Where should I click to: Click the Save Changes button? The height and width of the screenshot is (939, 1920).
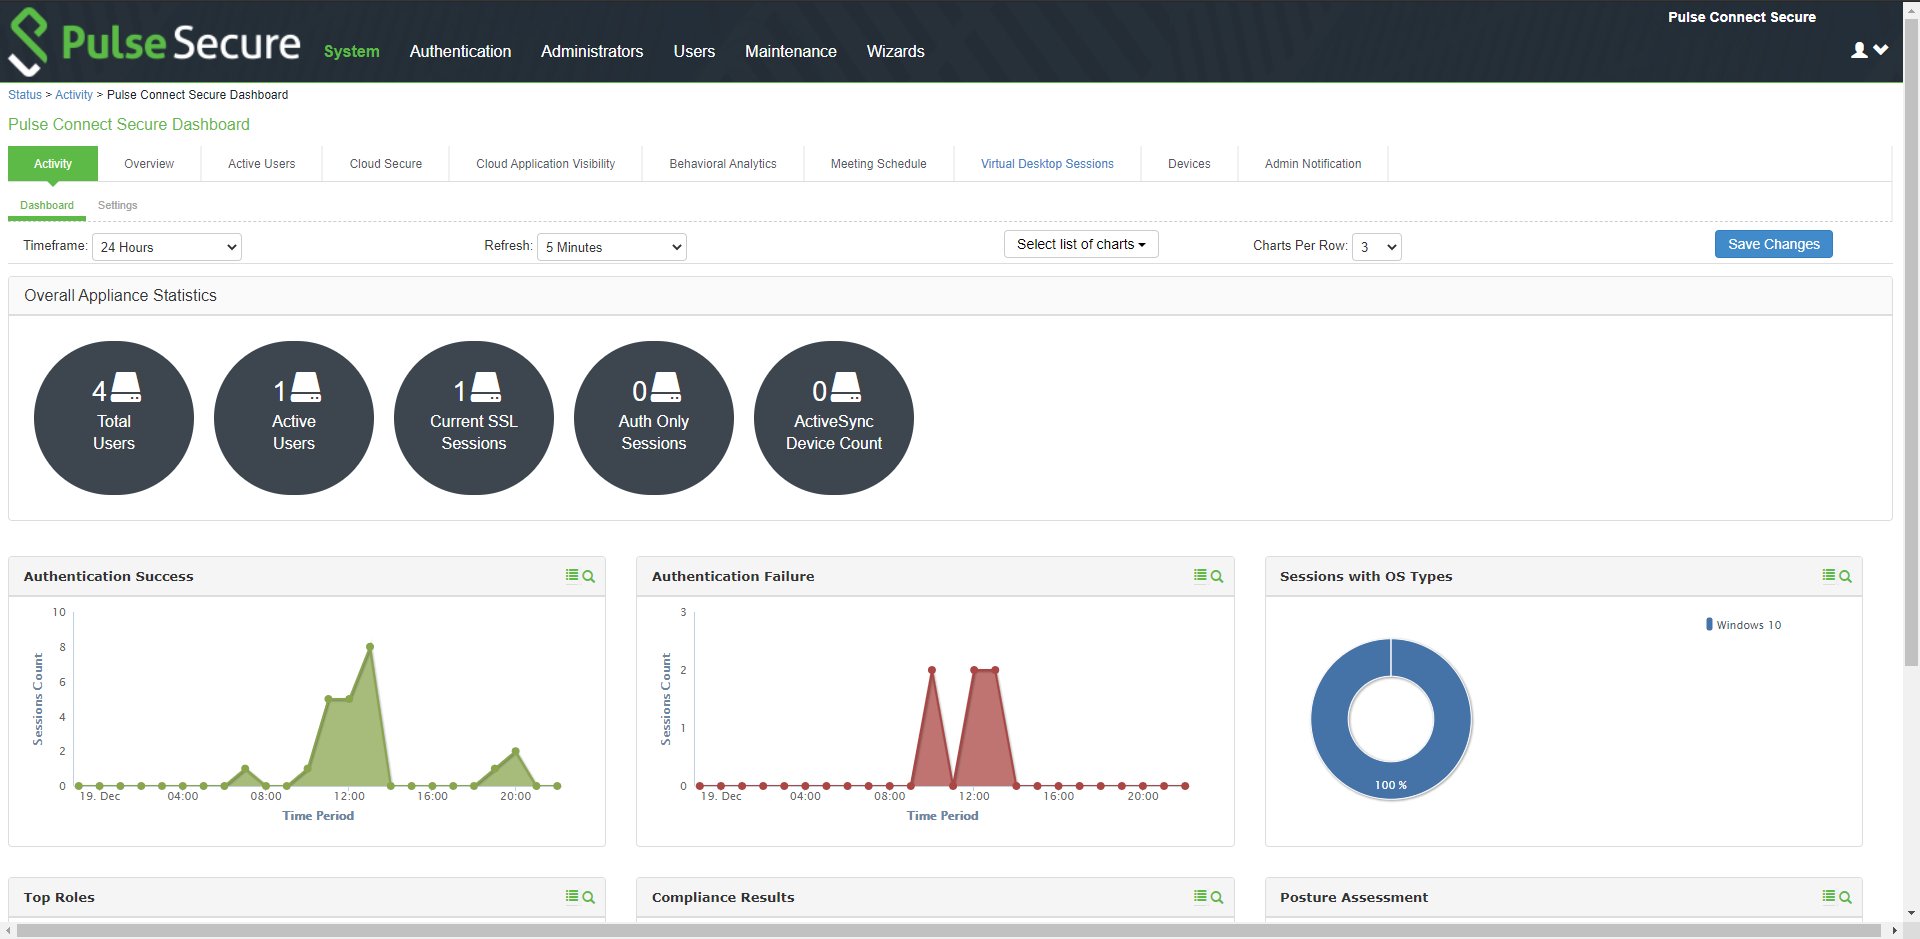pos(1774,244)
